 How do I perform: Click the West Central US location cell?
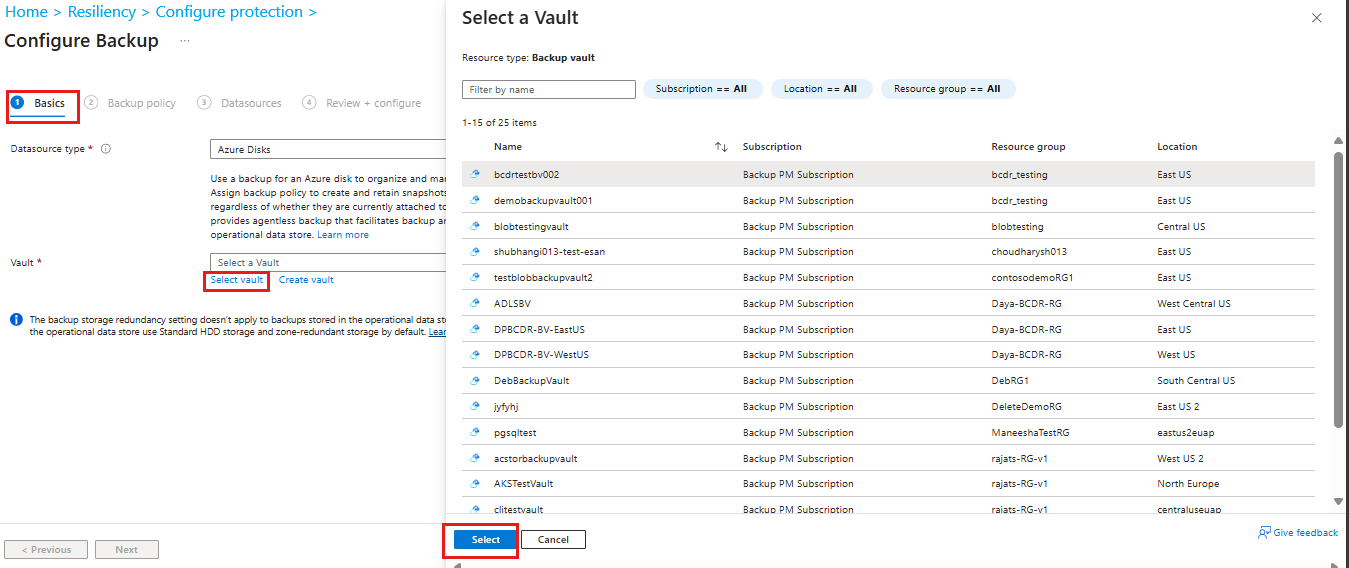(x=1194, y=304)
